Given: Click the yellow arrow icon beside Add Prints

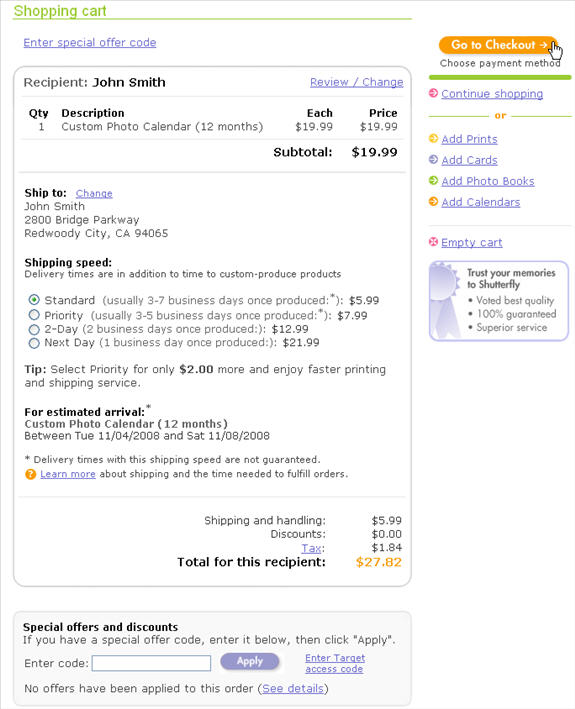Looking at the screenshot, I should click(433, 138).
